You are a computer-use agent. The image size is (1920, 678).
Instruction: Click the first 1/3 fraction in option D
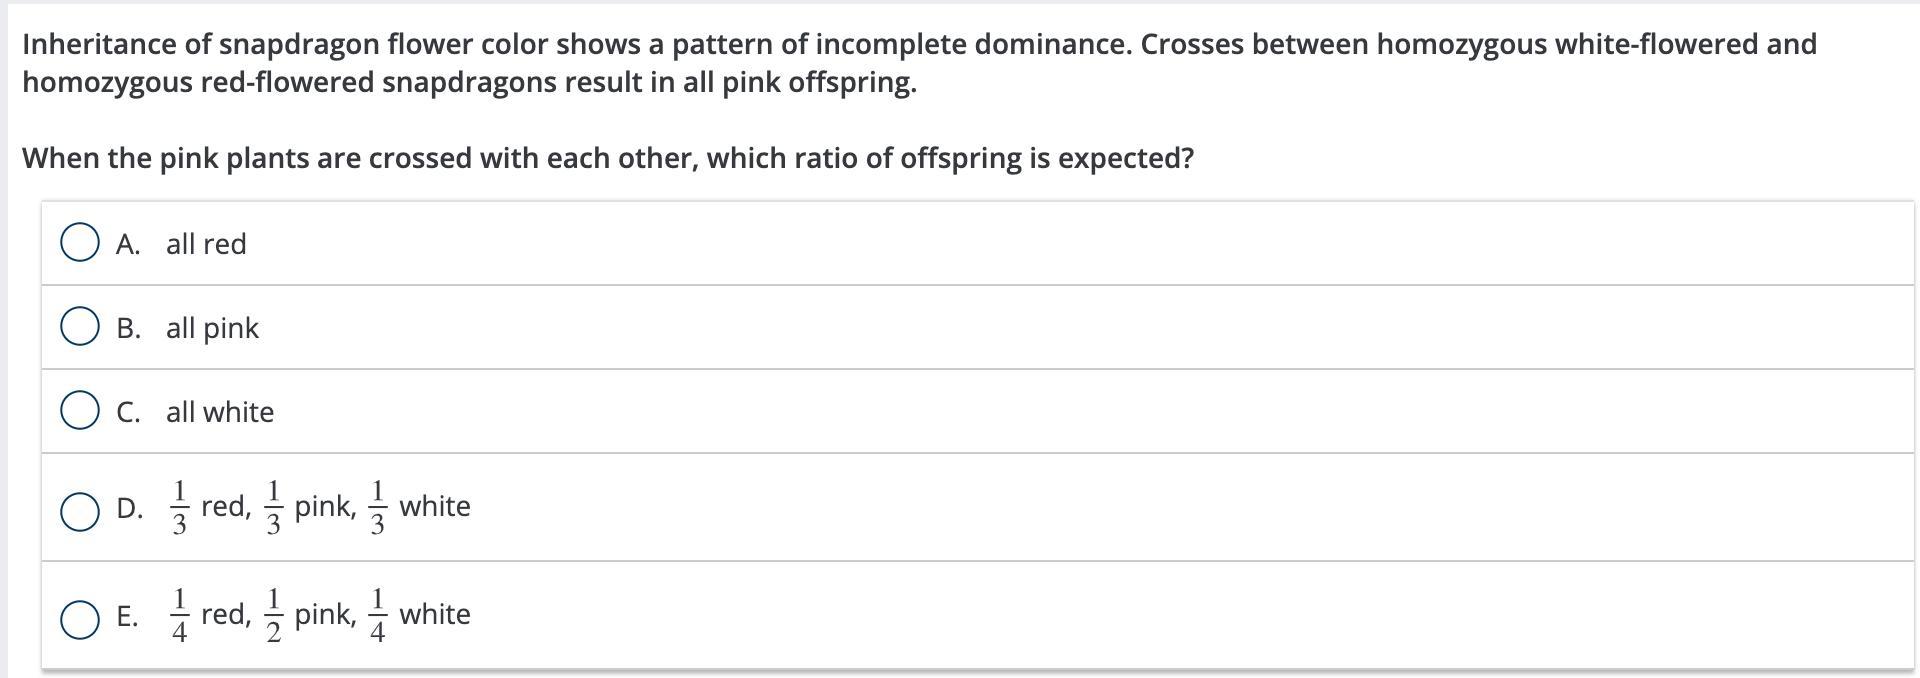coord(179,507)
